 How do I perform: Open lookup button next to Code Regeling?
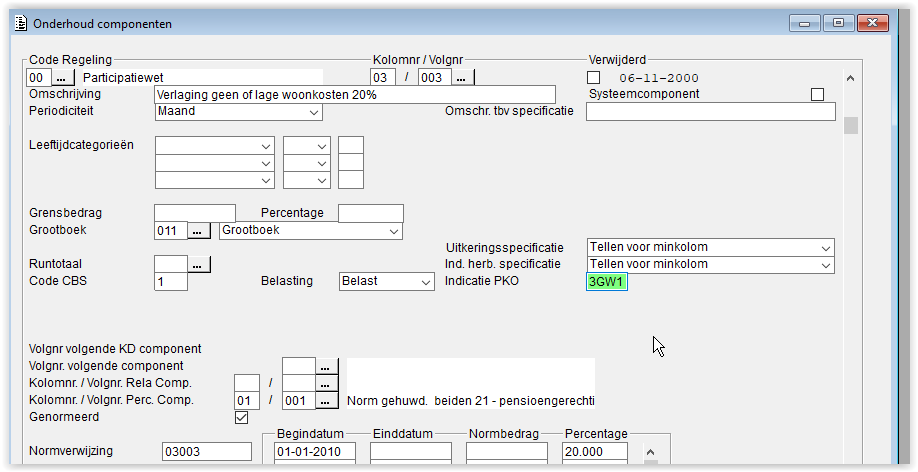pyautogui.click(x=63, y=77)
